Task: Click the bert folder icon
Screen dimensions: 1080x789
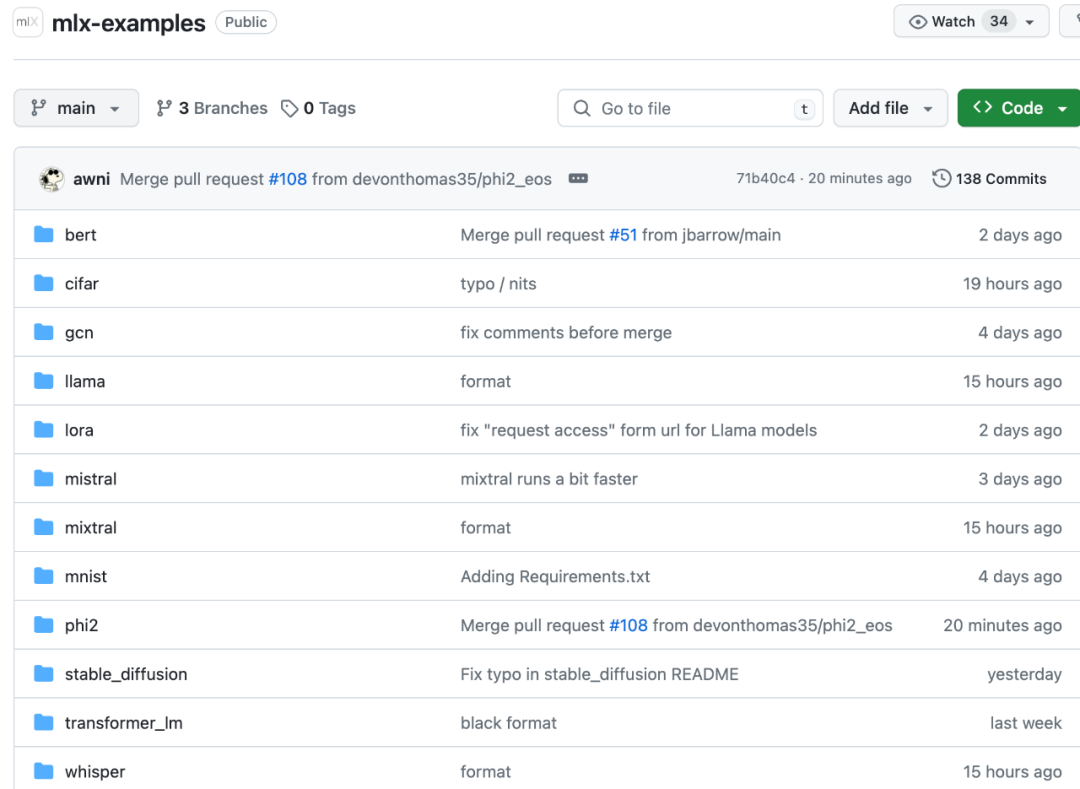Action: (43, 235)
